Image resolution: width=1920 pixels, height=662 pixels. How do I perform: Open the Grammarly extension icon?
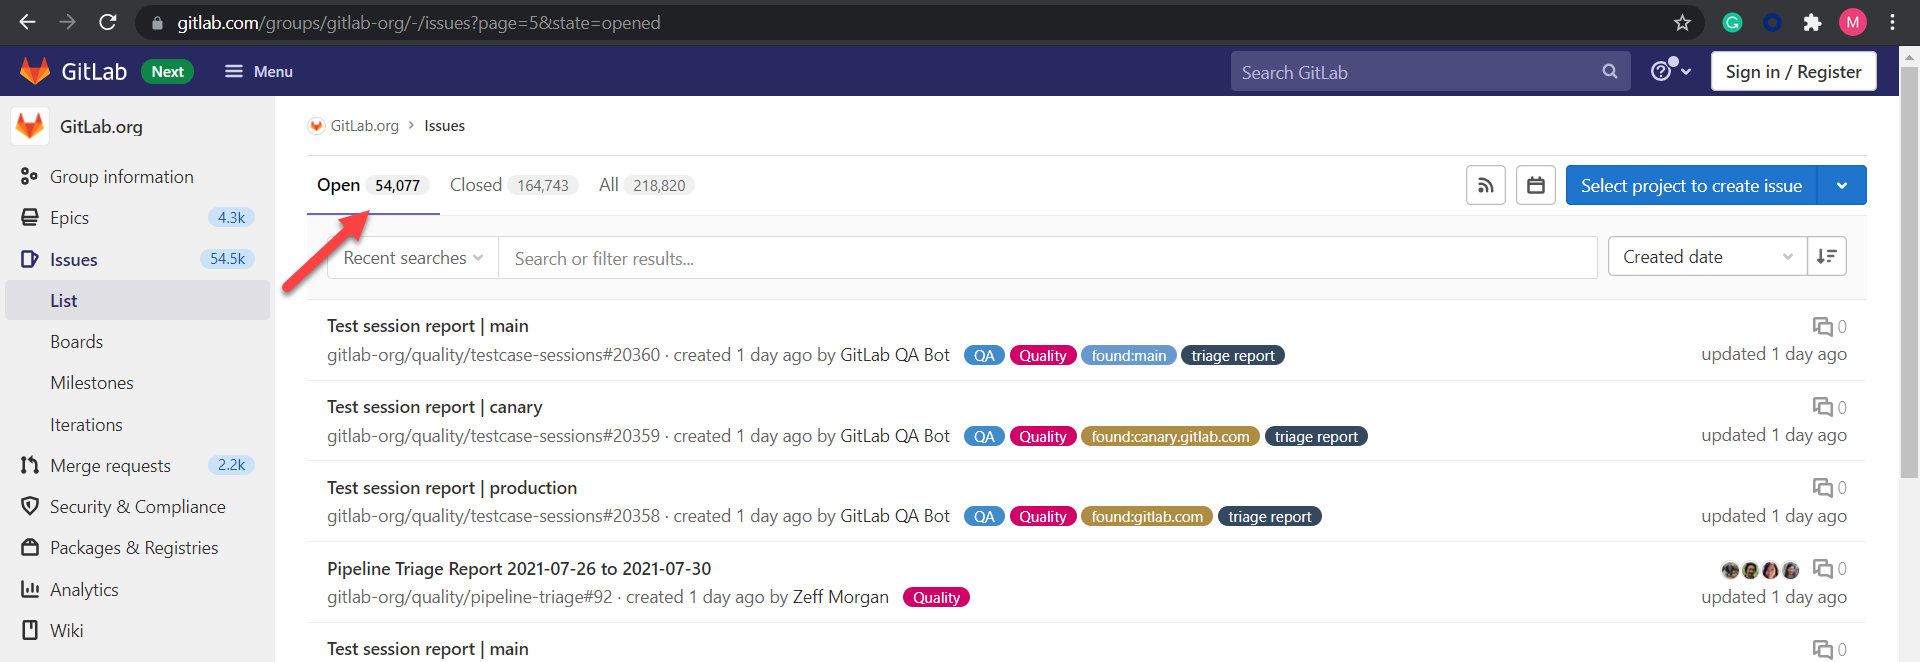[x=1732, y=22]
